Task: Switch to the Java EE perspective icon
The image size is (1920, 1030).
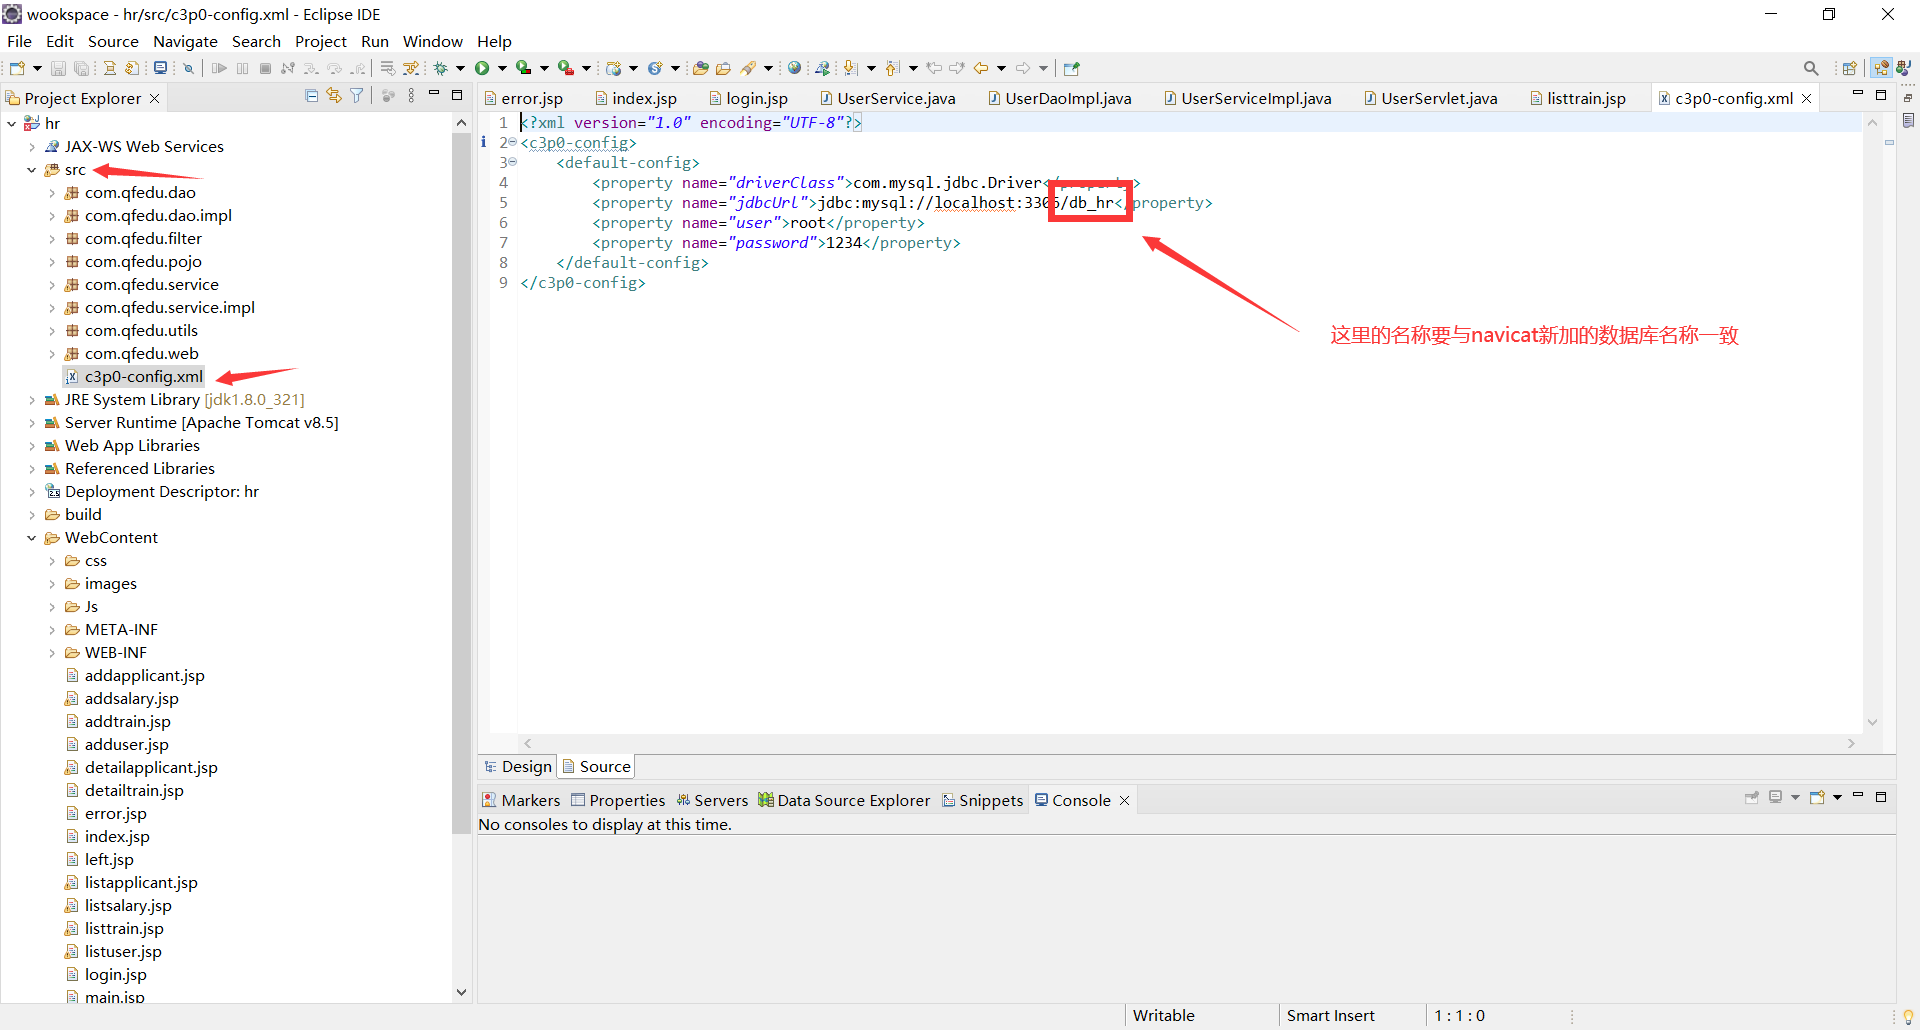Action: pos(1882,68)
